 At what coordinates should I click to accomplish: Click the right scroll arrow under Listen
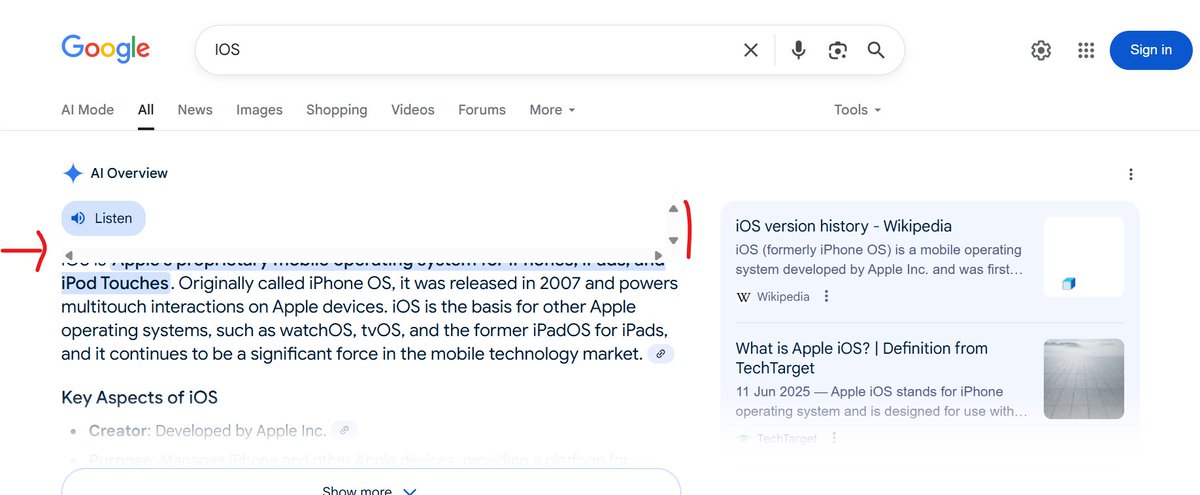pos(658,256)
